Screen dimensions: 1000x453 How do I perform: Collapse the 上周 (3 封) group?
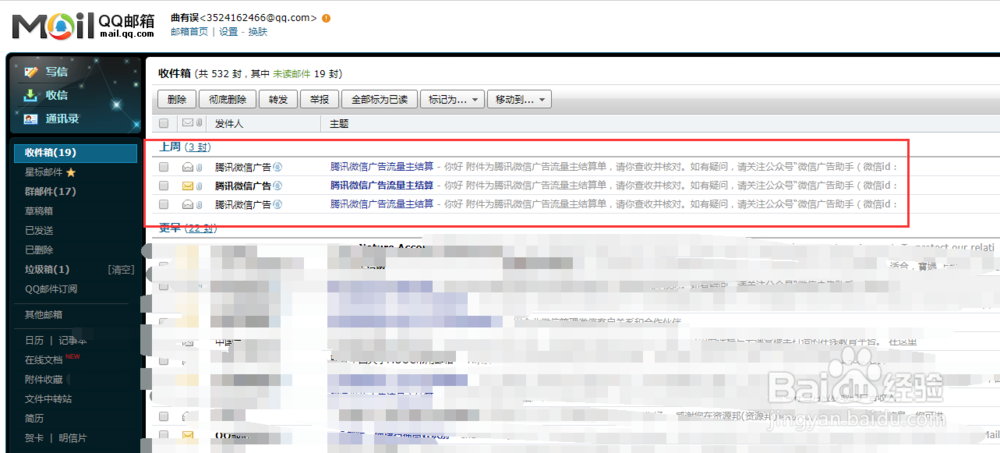click(184, 147)
